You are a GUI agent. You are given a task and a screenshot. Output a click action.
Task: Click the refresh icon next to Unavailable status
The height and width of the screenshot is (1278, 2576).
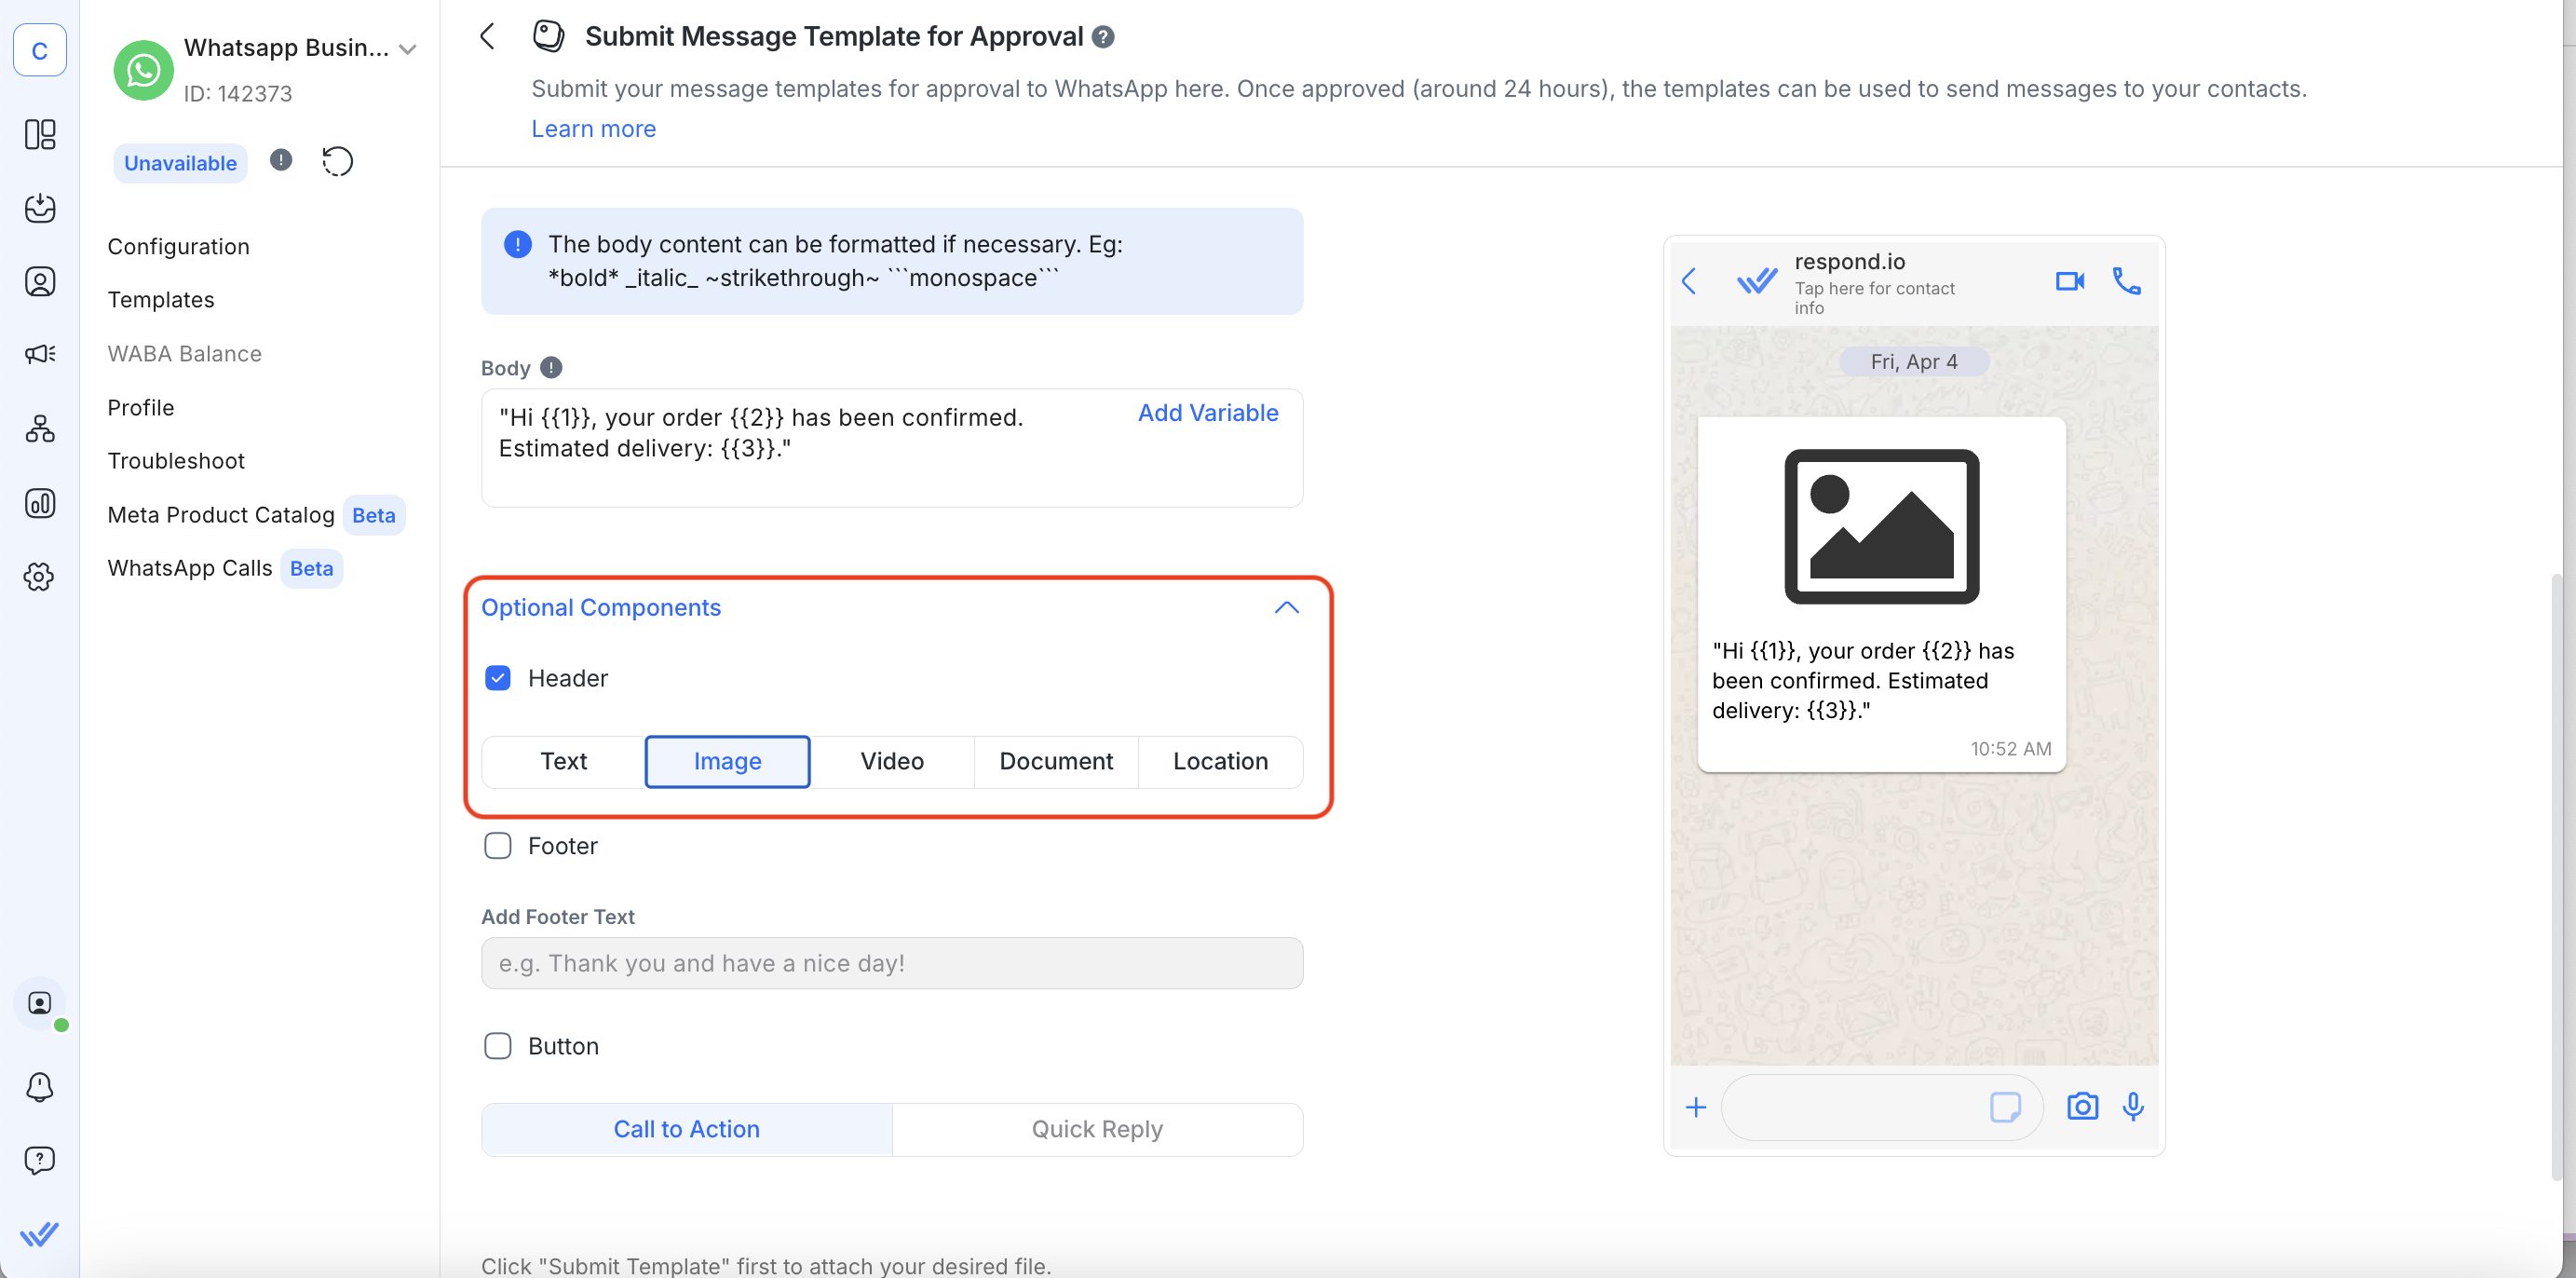[337, 161]
